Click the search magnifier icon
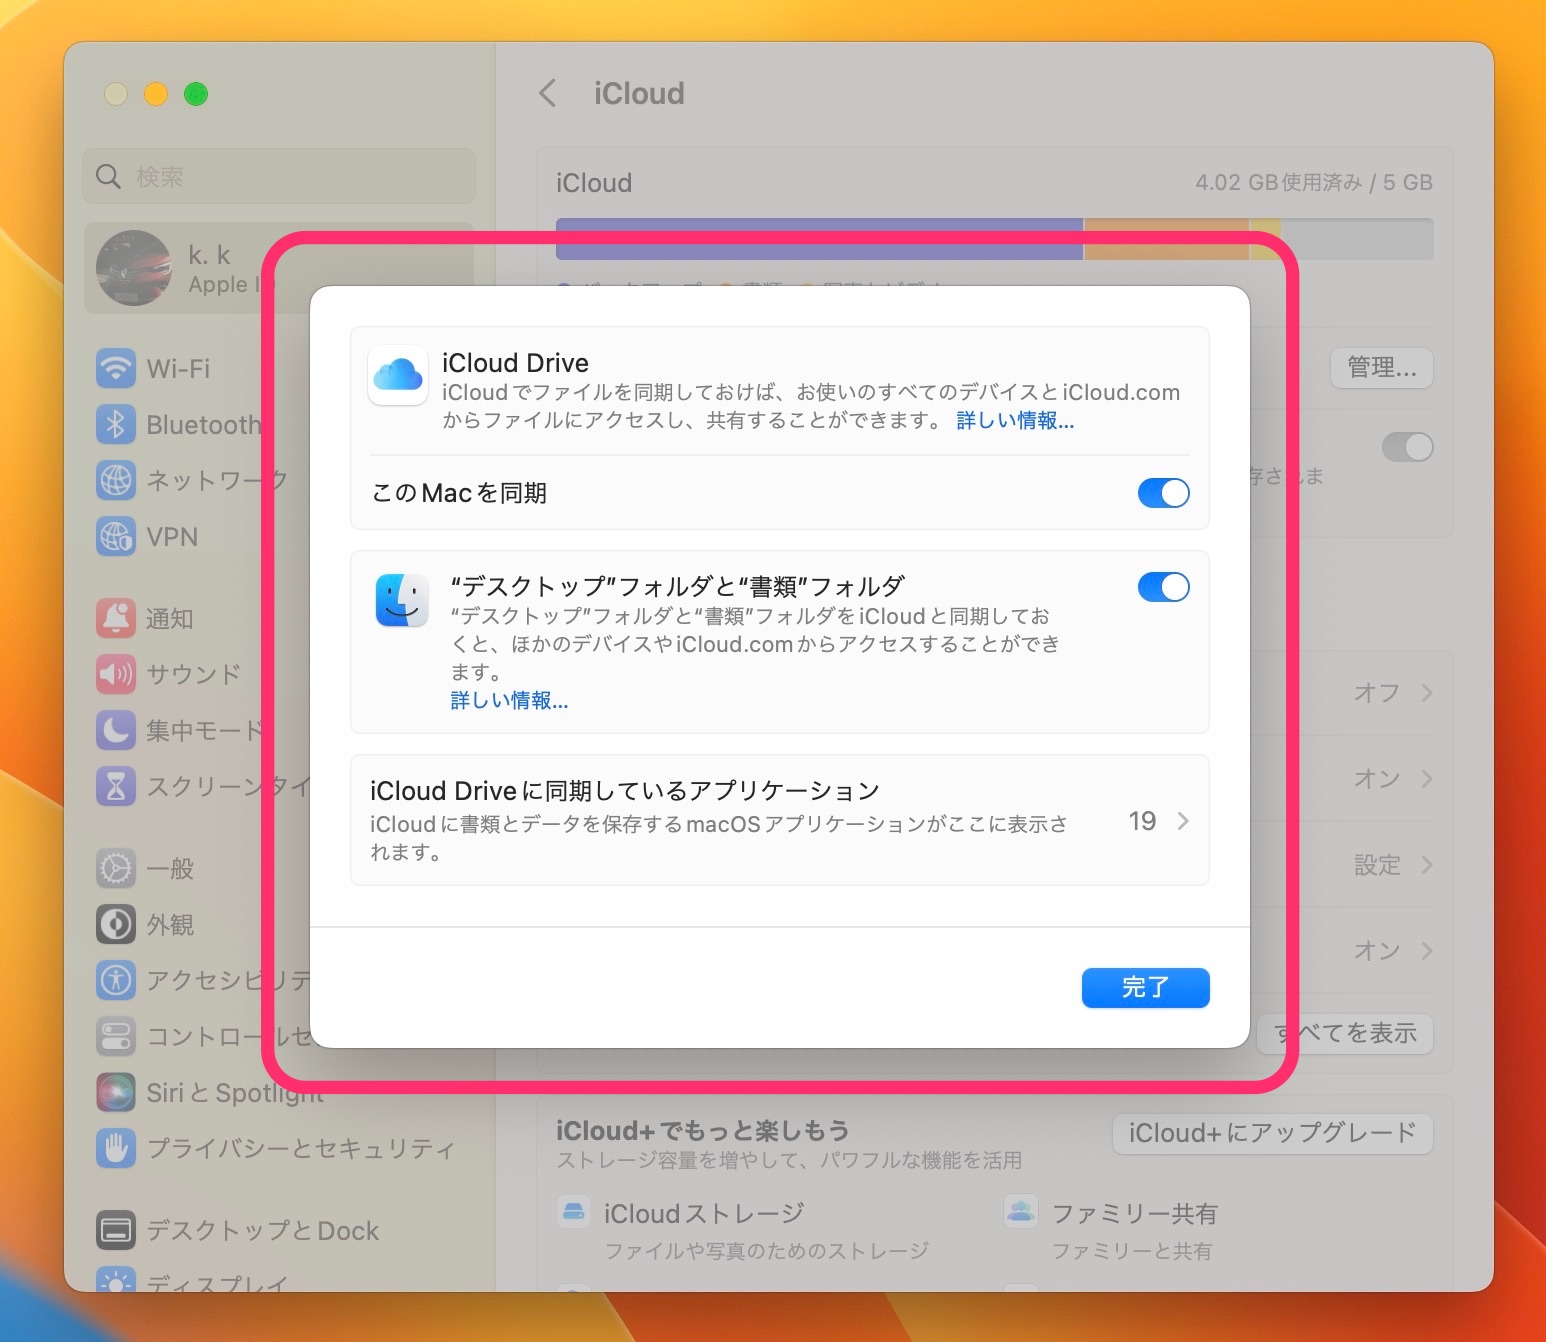 tap(108, 177)
